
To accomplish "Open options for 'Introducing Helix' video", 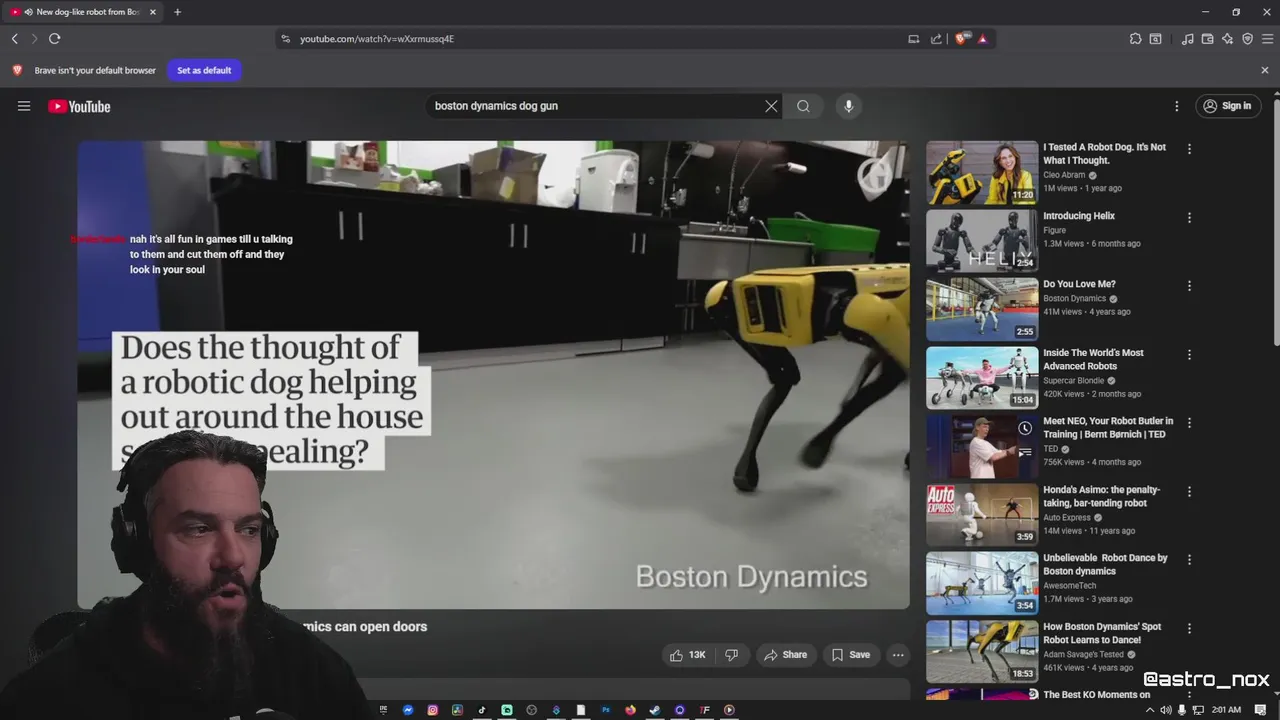I will [x=1189, y=217].
